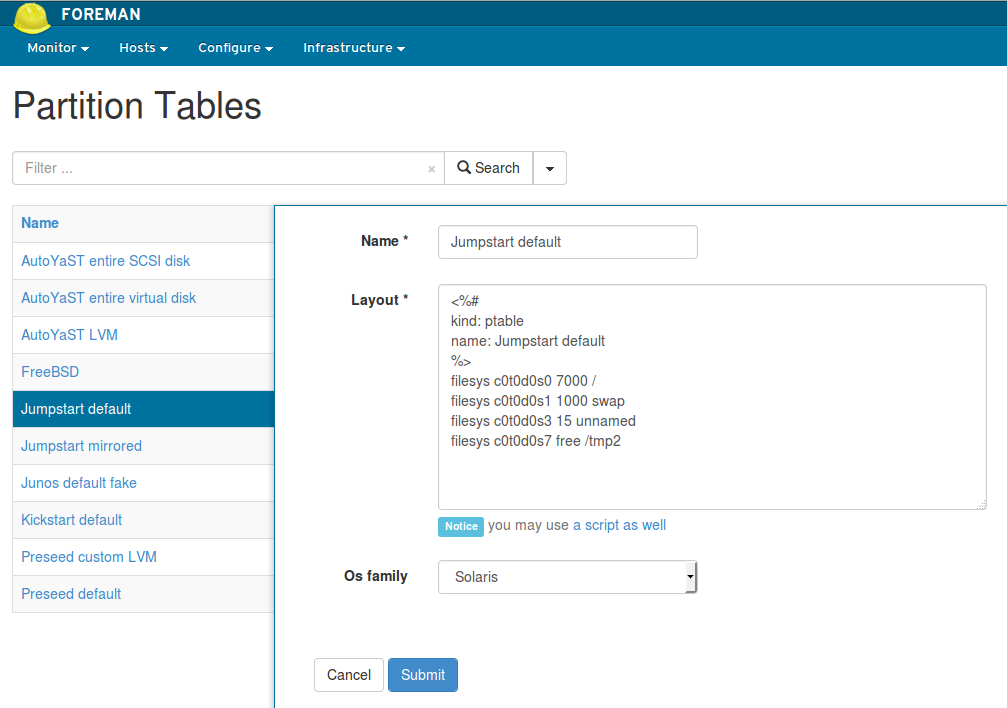Expand the search options dropdown arrow
This screenshot has width=1007, height=708.
[550, 168]
